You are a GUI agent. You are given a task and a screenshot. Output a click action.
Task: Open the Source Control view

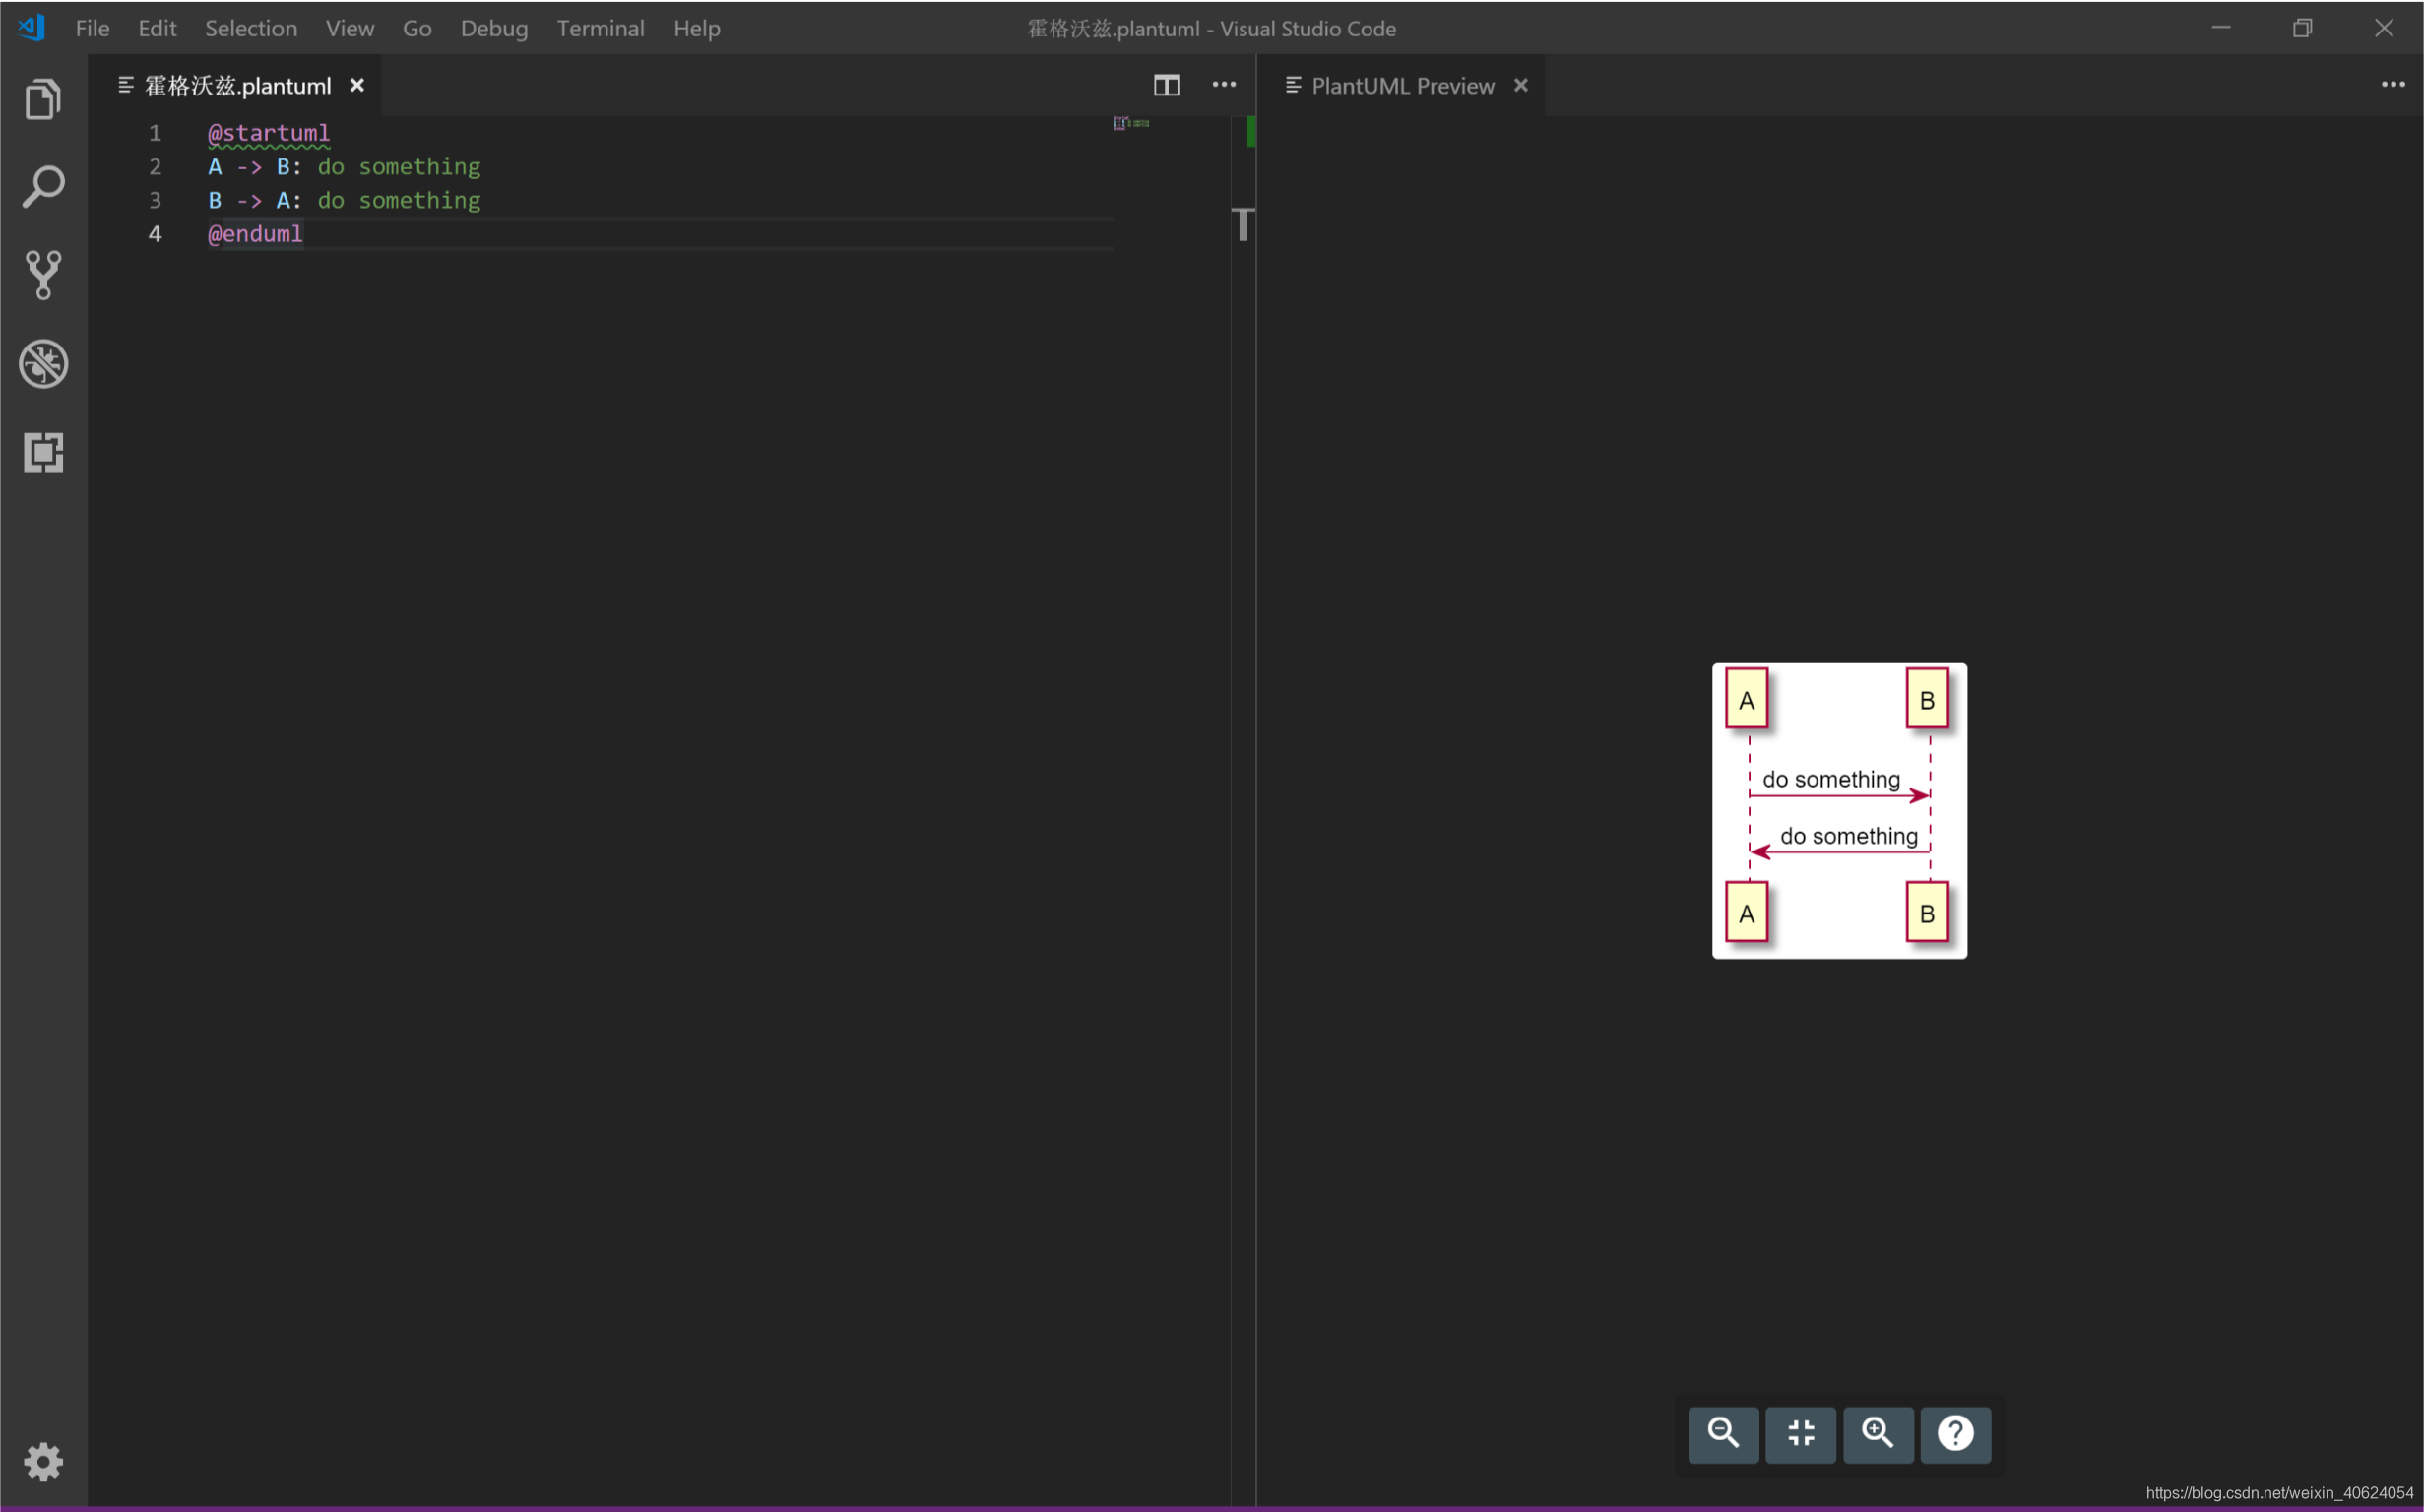[x=43, y=275]
